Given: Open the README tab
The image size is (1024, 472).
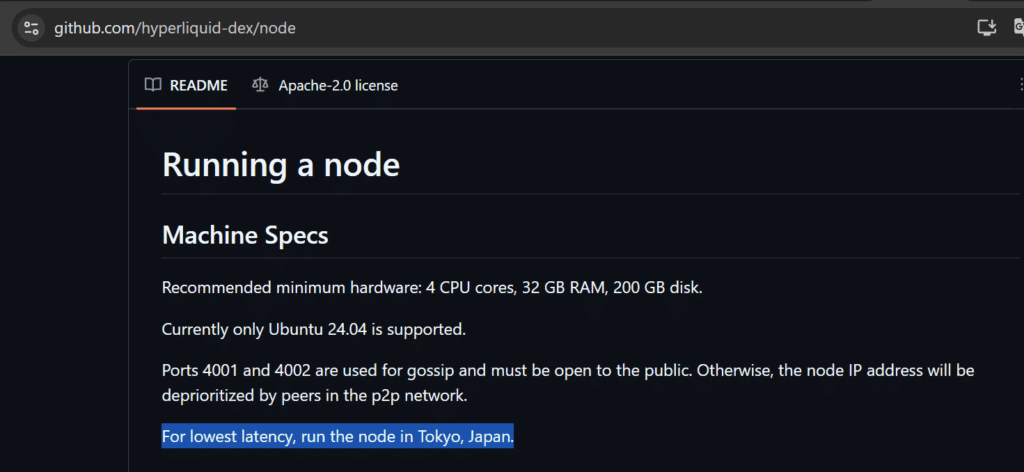Looking at the screenshot, I should tap(186, 86).
